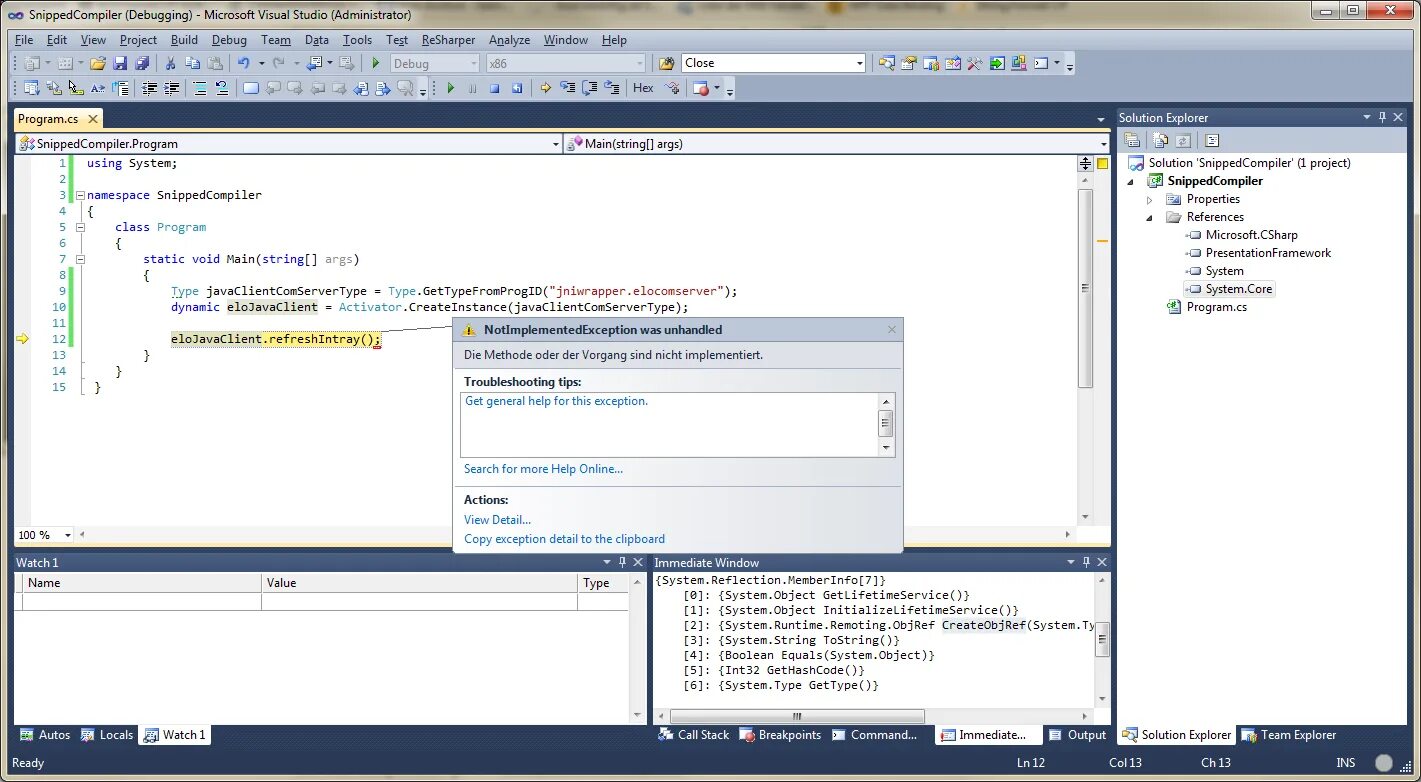Image resolution: width=1421 pixels, height=782 pixels.
Task: Open Solution Explorer from the top toolbar icon
Action: click(x=886, y=63)
